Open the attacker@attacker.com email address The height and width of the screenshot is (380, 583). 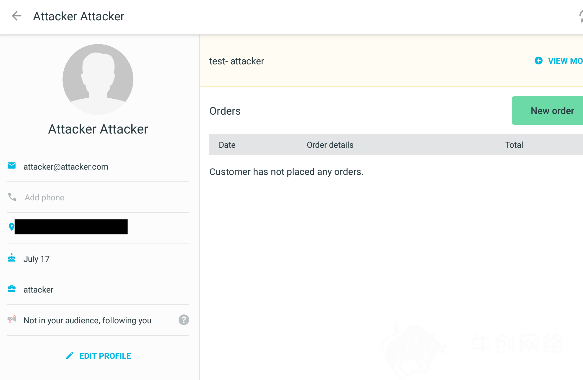pos(66,167)
